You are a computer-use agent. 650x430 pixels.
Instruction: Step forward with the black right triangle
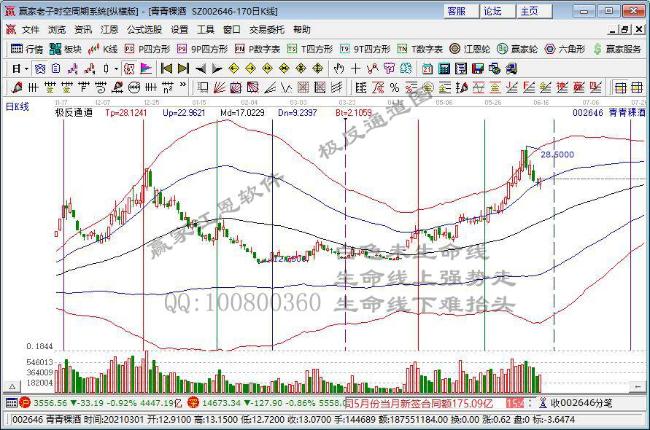(217, 68)
